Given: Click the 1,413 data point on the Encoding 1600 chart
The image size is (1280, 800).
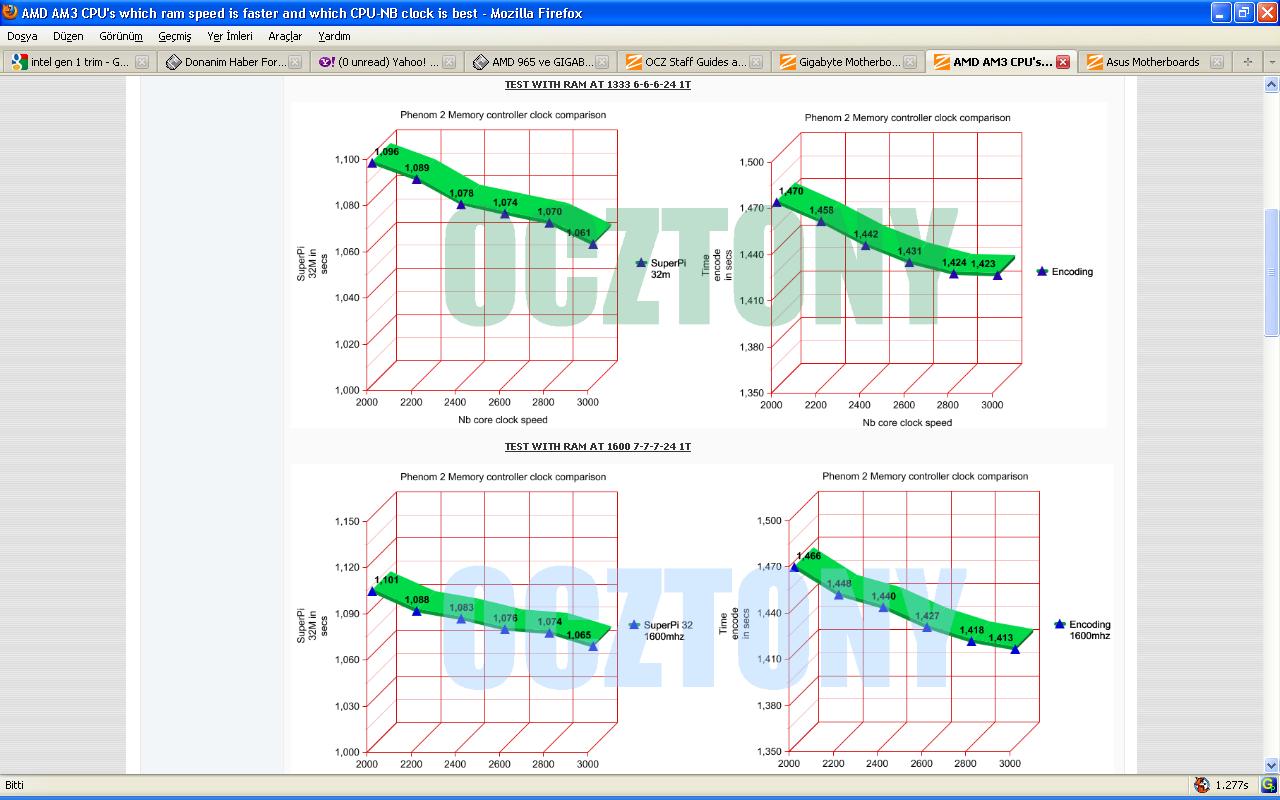Looking at the screenshot, I should click(1015, 649).
